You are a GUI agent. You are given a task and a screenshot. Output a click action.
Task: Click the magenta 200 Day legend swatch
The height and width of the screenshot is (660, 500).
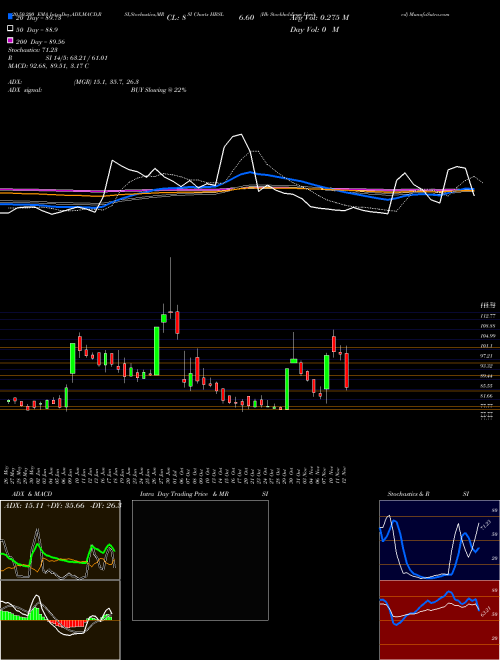pyautogui.click(x=10, y=41)
